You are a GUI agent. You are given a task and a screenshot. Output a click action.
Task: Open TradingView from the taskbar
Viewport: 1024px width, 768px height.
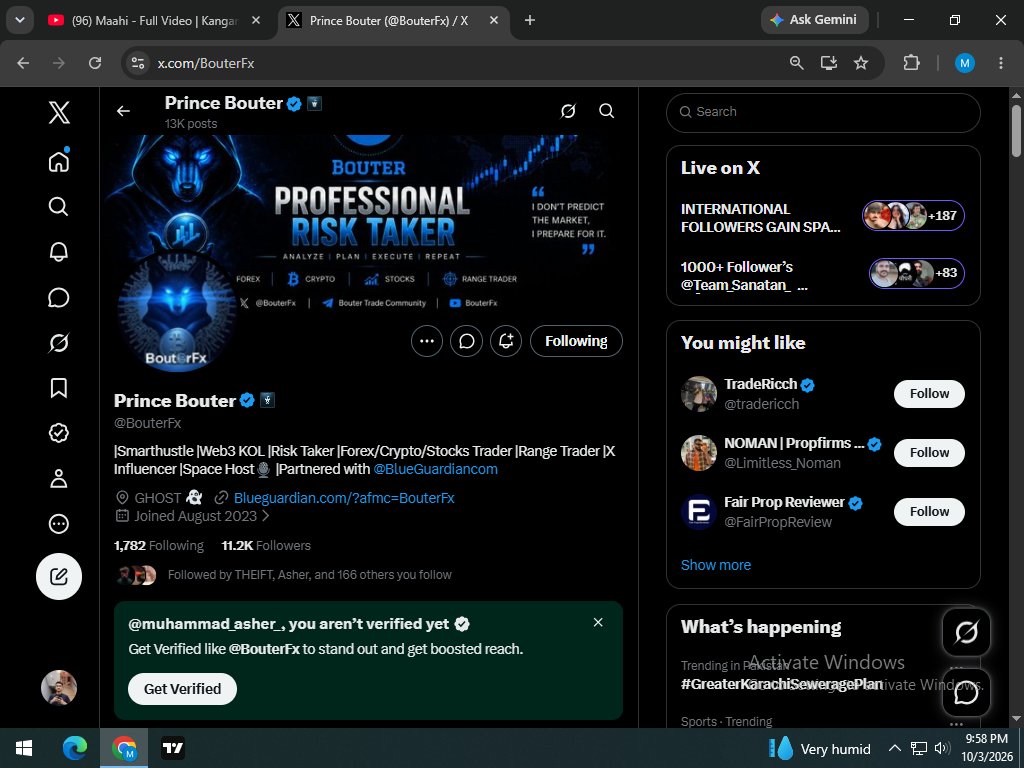pos(173,748)
